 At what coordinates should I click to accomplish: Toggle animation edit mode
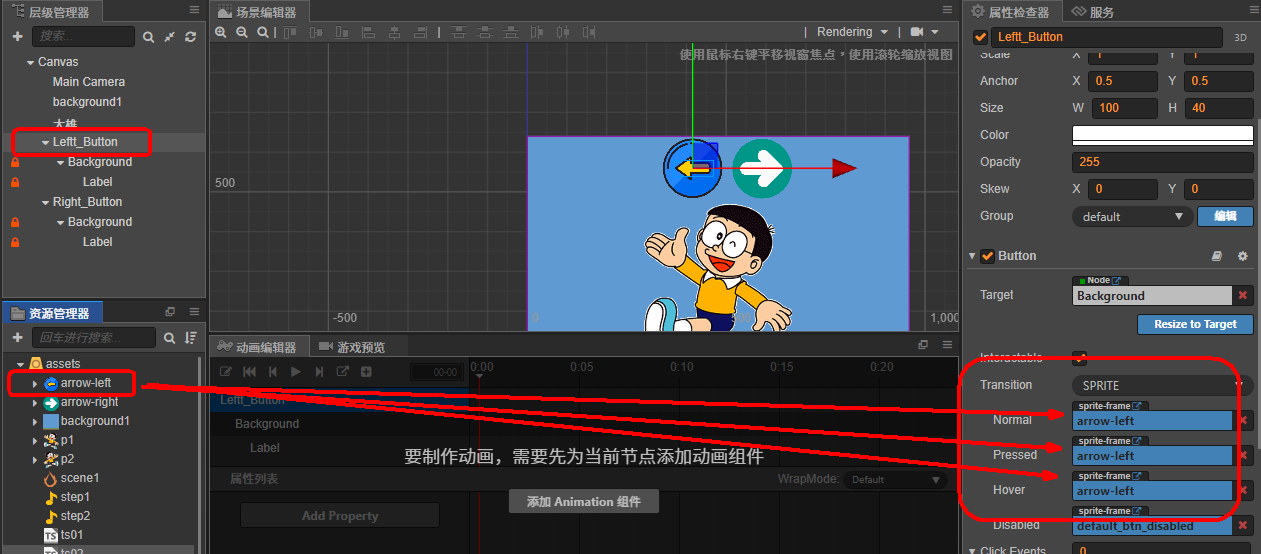(x=226, y=372)
